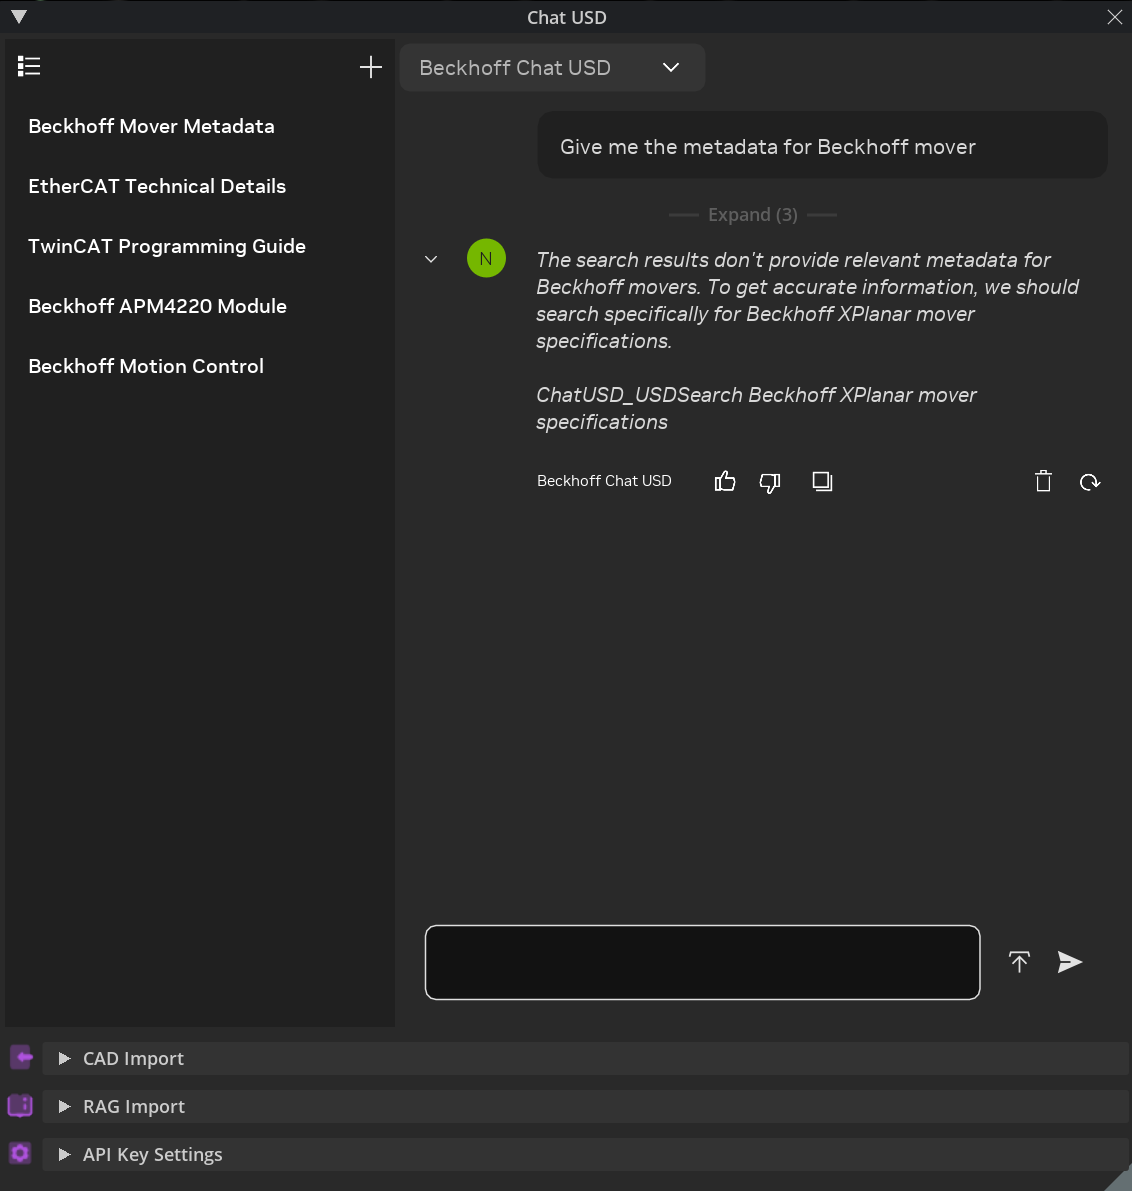Open EtherCAT Technical Details chat
1132x1191 pixels.
click(x=157, y=186)
